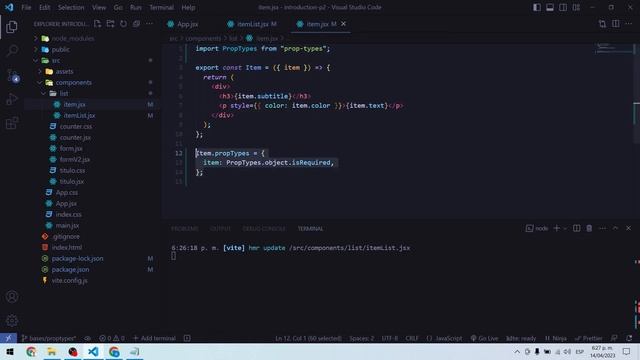Image resolution: width=640 pixels, height=360 pixels.
Task: Open package.json in the file tree
Action: 70,269
